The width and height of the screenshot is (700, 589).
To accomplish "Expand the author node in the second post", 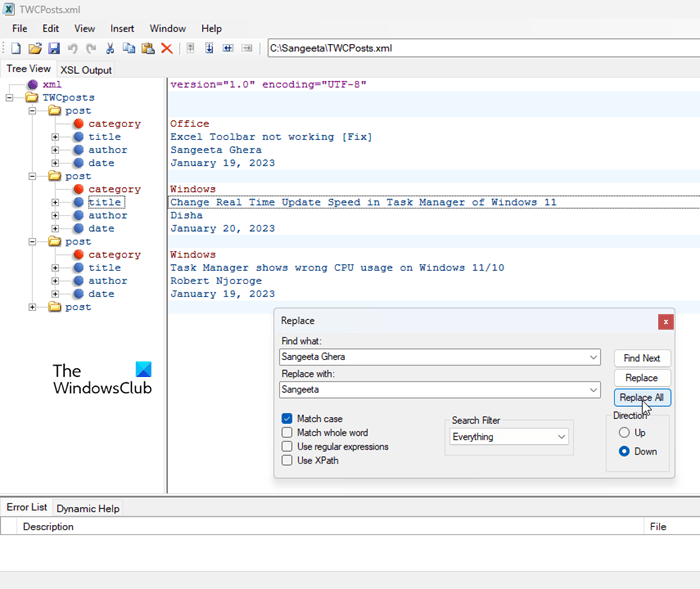I will [x=55, y=215].
